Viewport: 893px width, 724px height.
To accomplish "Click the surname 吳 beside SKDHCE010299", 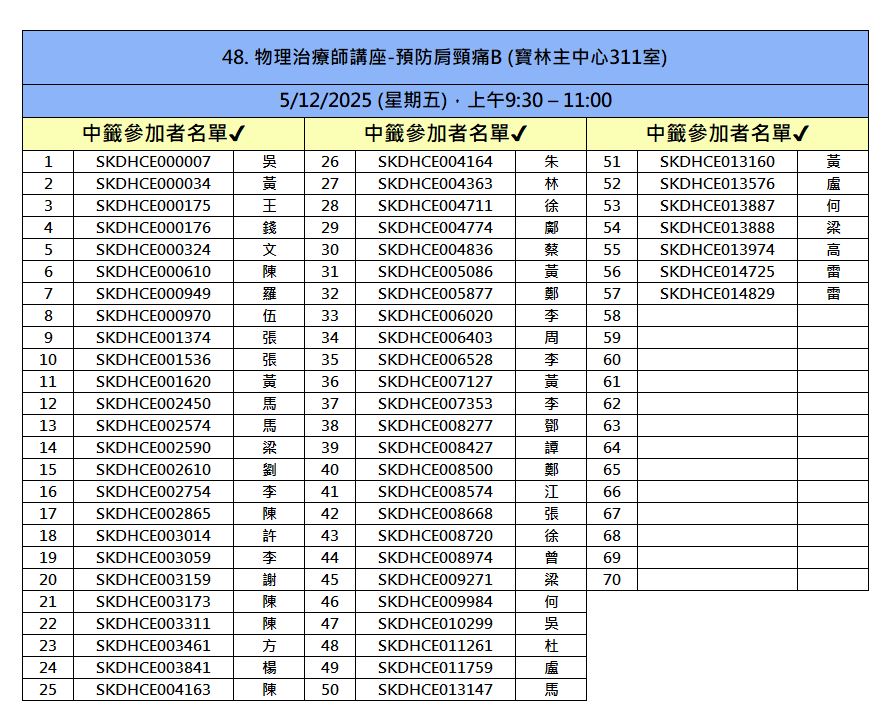I will 551,624.
